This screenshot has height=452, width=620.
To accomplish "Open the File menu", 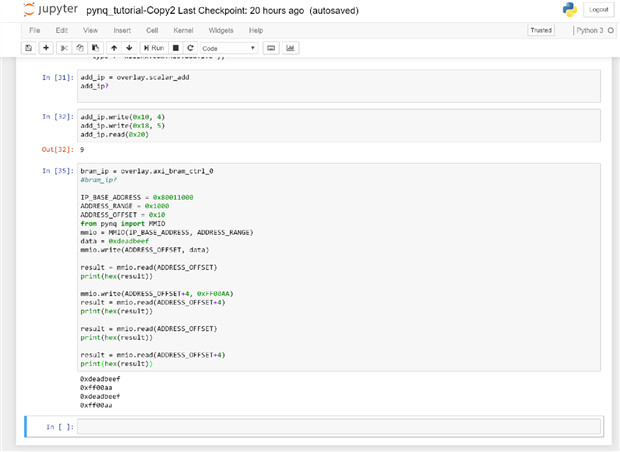I will point(35,30).
